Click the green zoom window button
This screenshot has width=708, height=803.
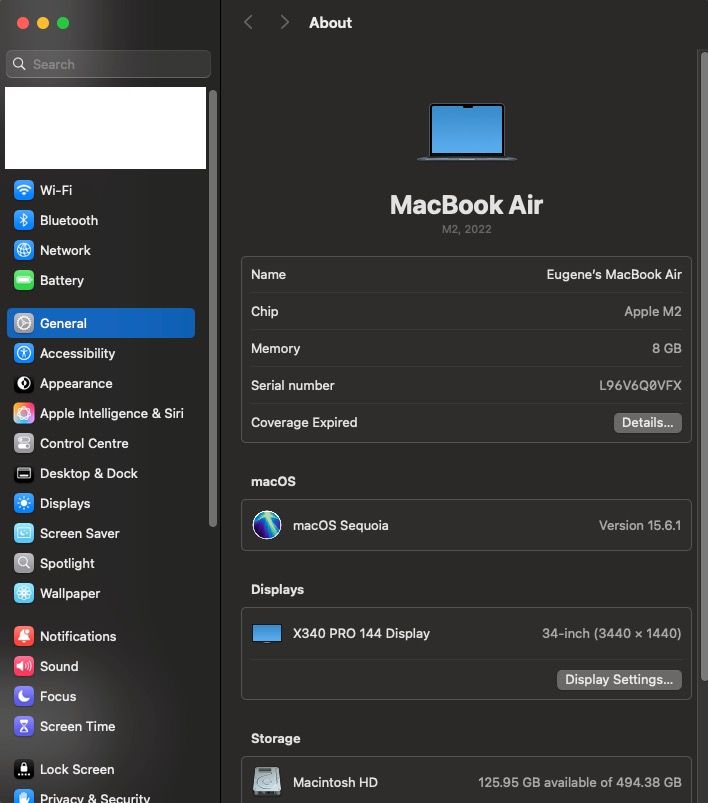63,23
